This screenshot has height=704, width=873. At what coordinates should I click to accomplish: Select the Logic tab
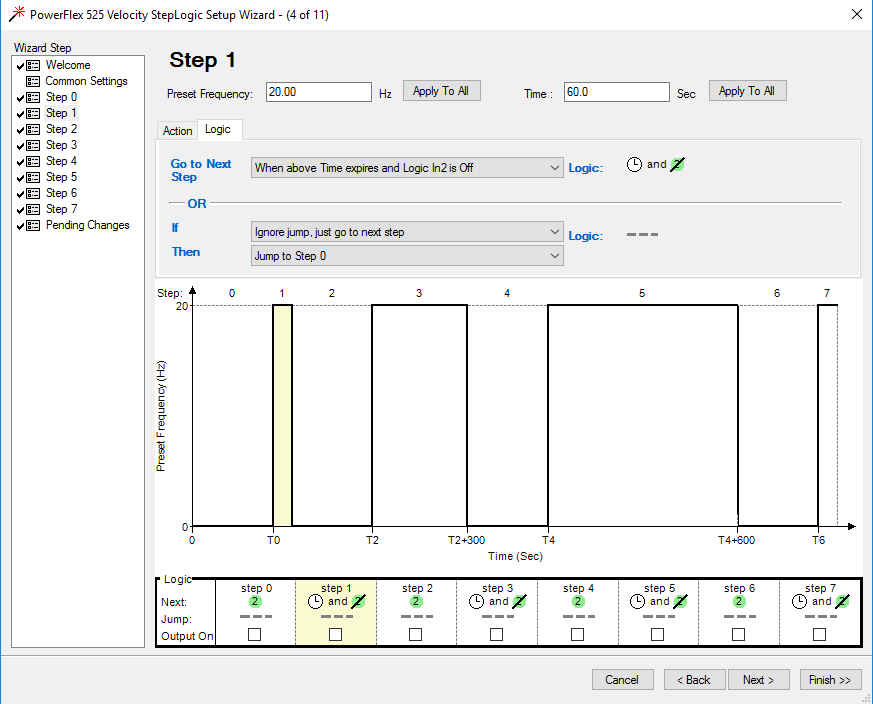pyautogui.click(x=218, y=129)
